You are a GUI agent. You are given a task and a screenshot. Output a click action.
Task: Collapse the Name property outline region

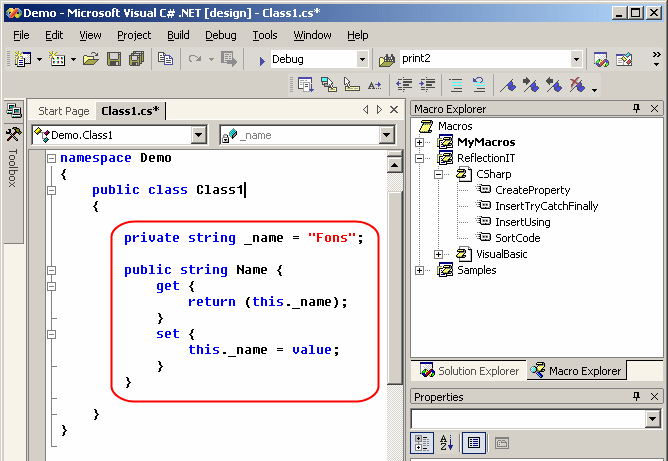[x=52, y=270]
